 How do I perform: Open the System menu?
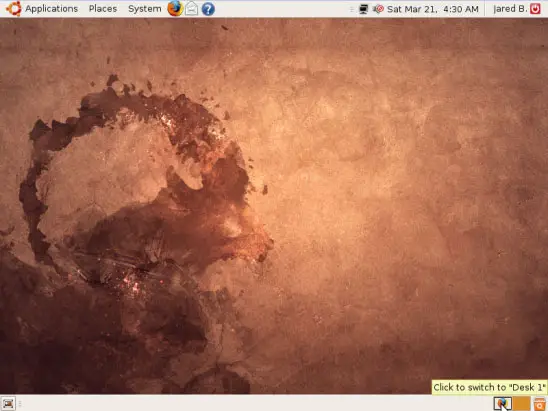click(145, 9)
